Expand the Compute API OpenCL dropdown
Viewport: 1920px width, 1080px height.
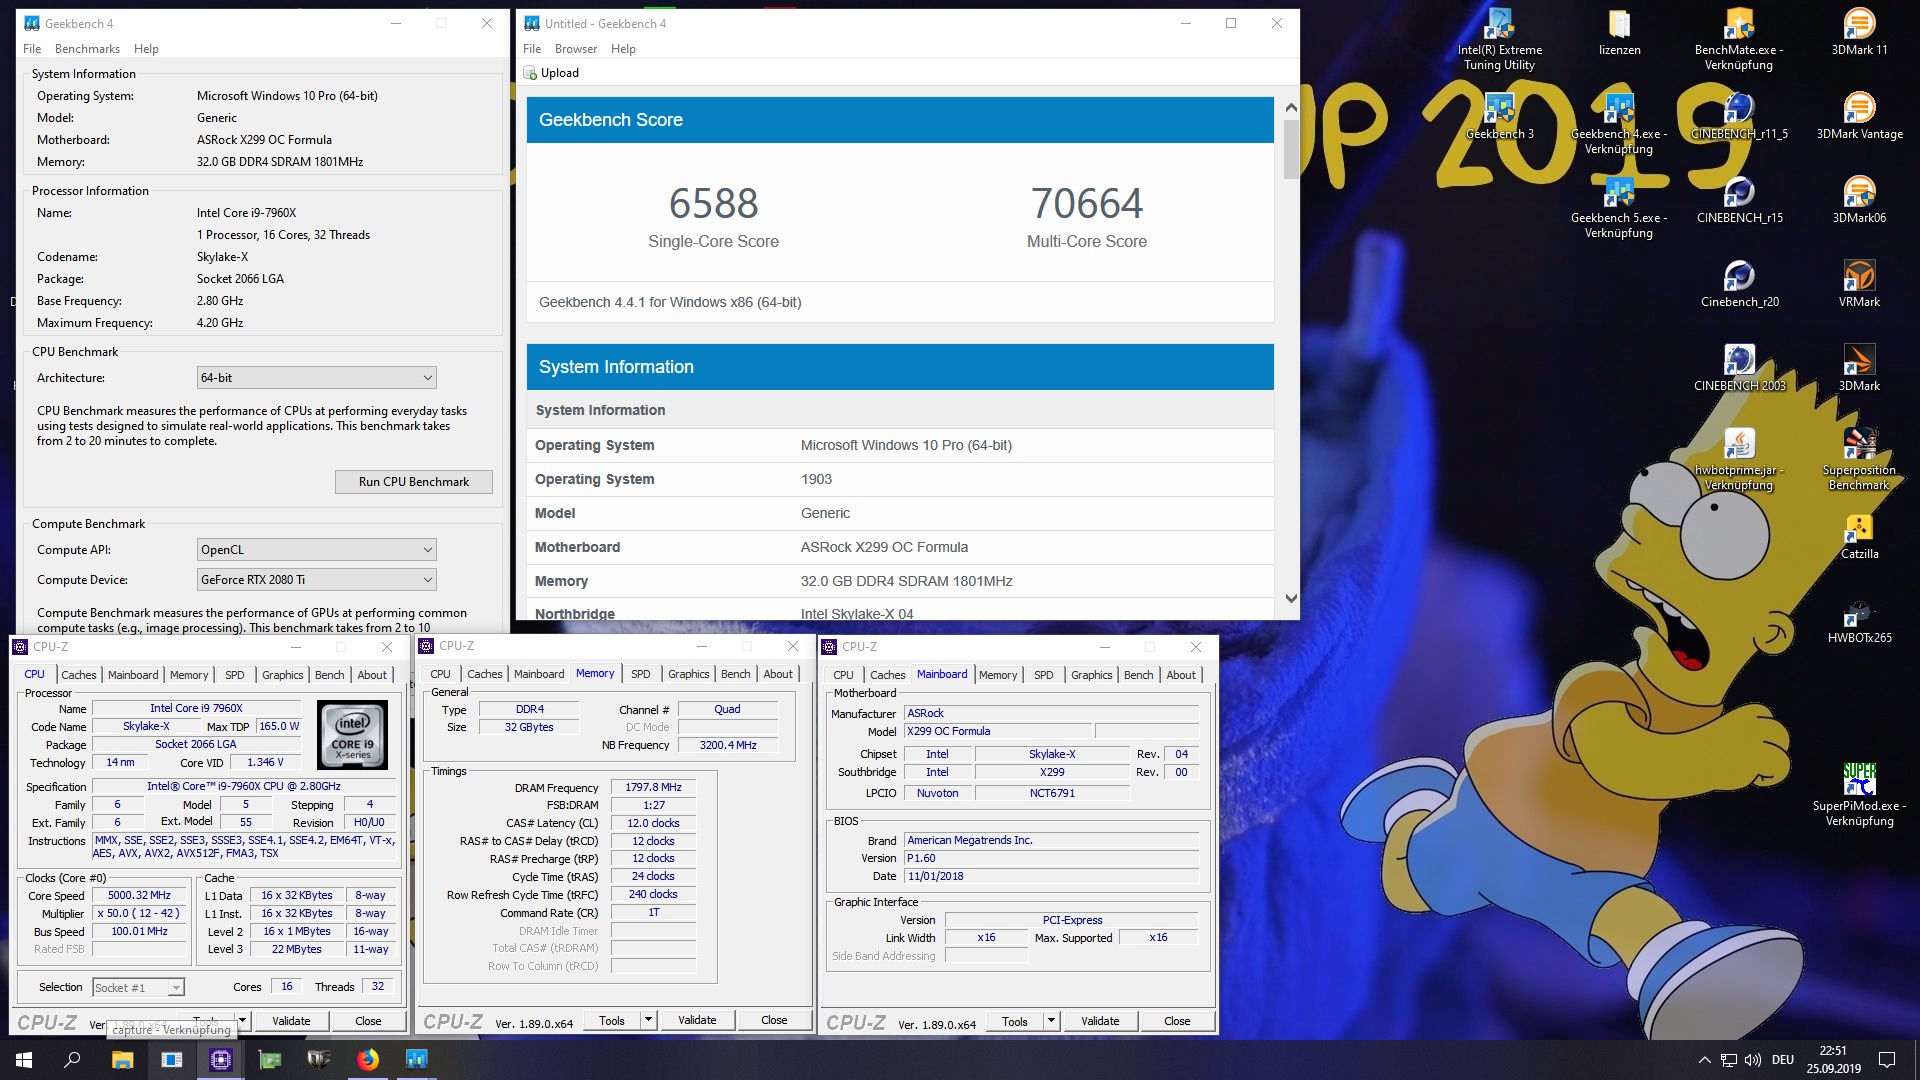tap(317, 550)
